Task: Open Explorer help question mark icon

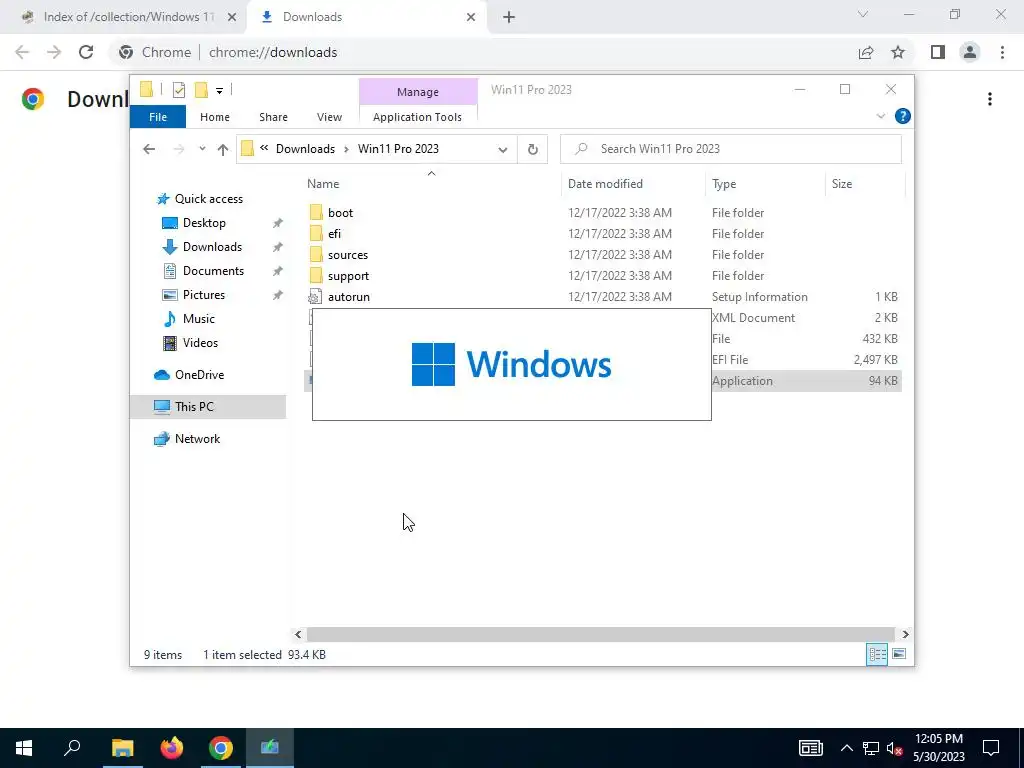Action: [x=903, y=116]
